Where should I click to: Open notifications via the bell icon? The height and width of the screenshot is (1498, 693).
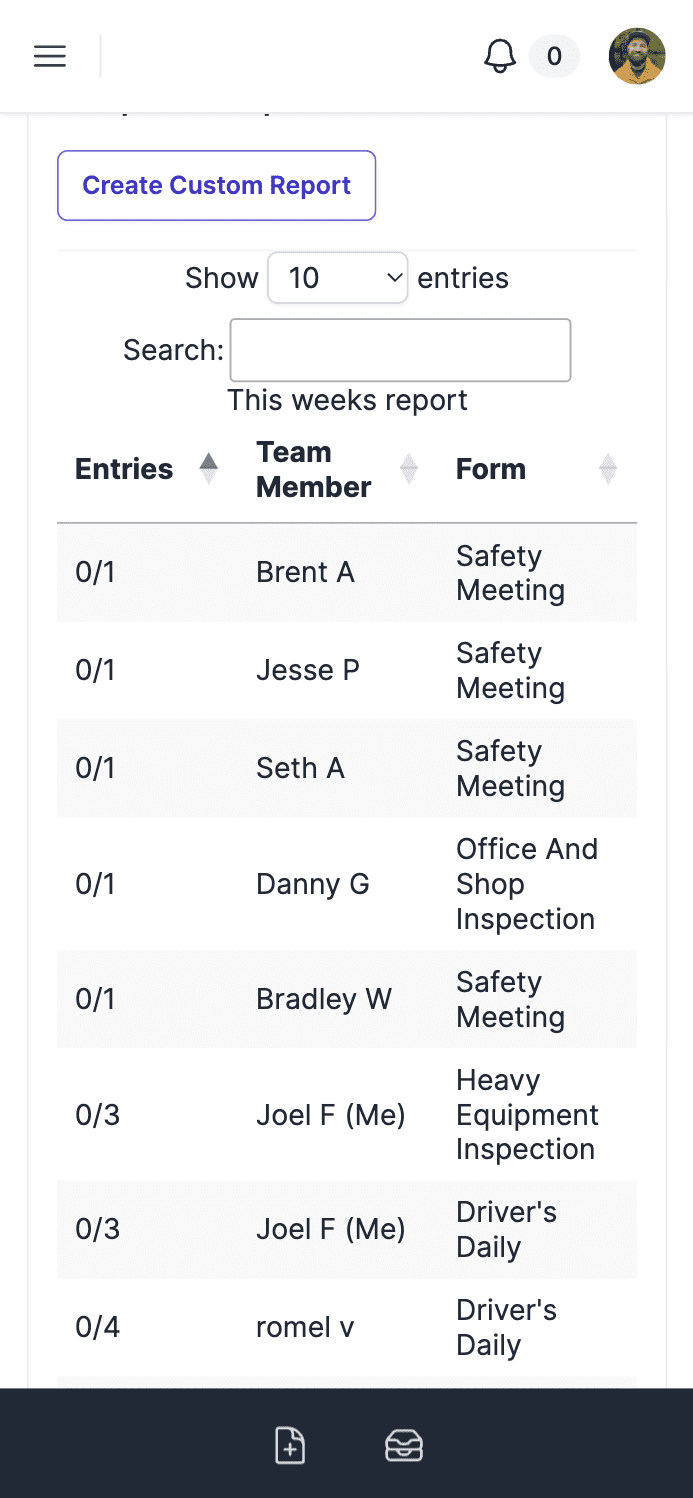500,56
